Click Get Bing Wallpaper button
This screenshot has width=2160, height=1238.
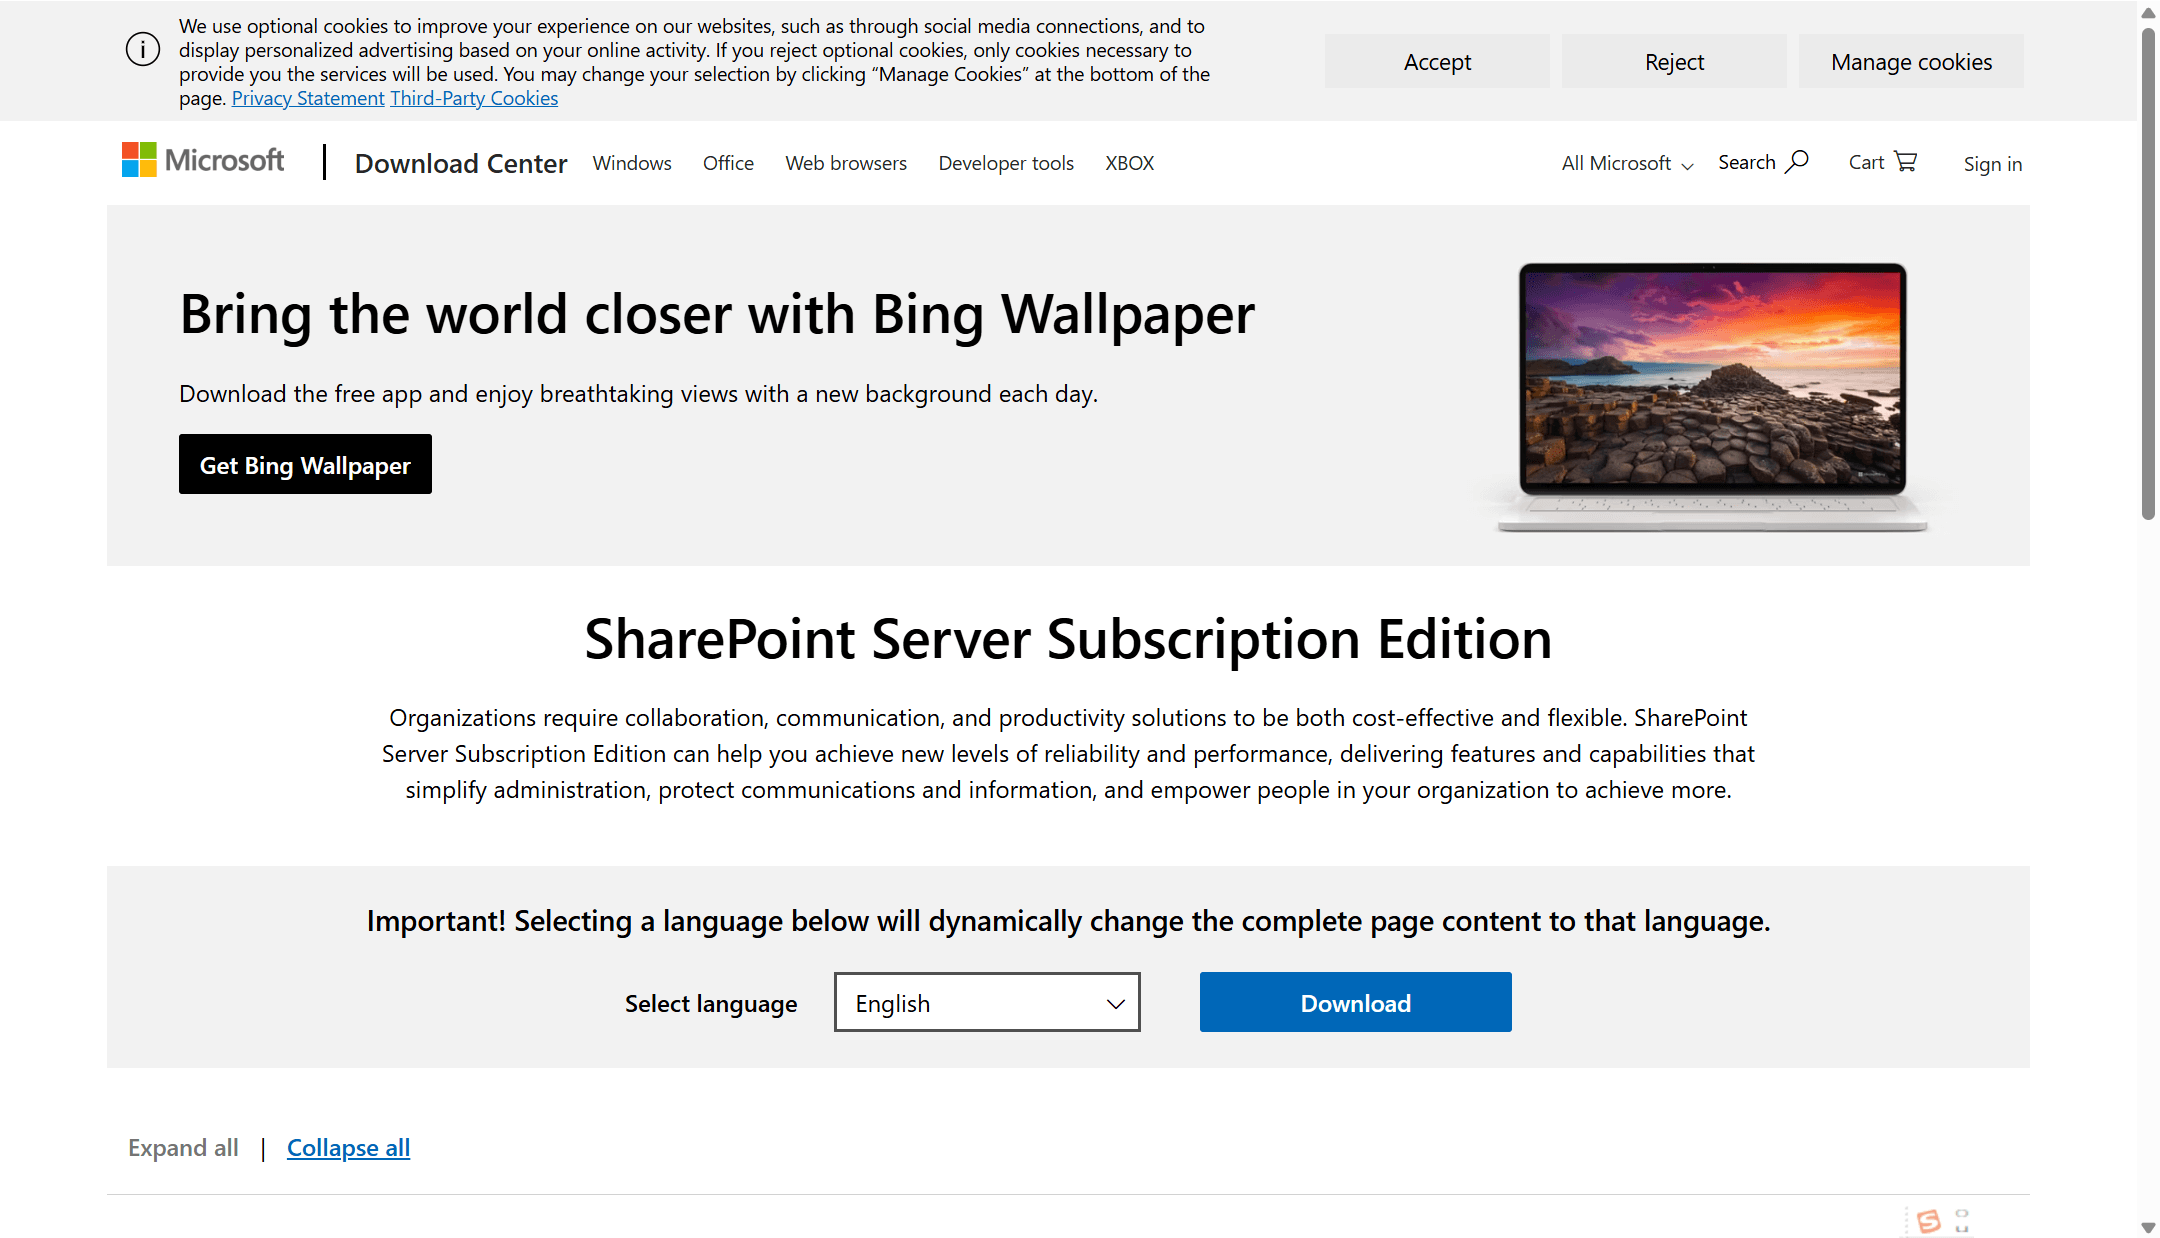coord(305,464)
